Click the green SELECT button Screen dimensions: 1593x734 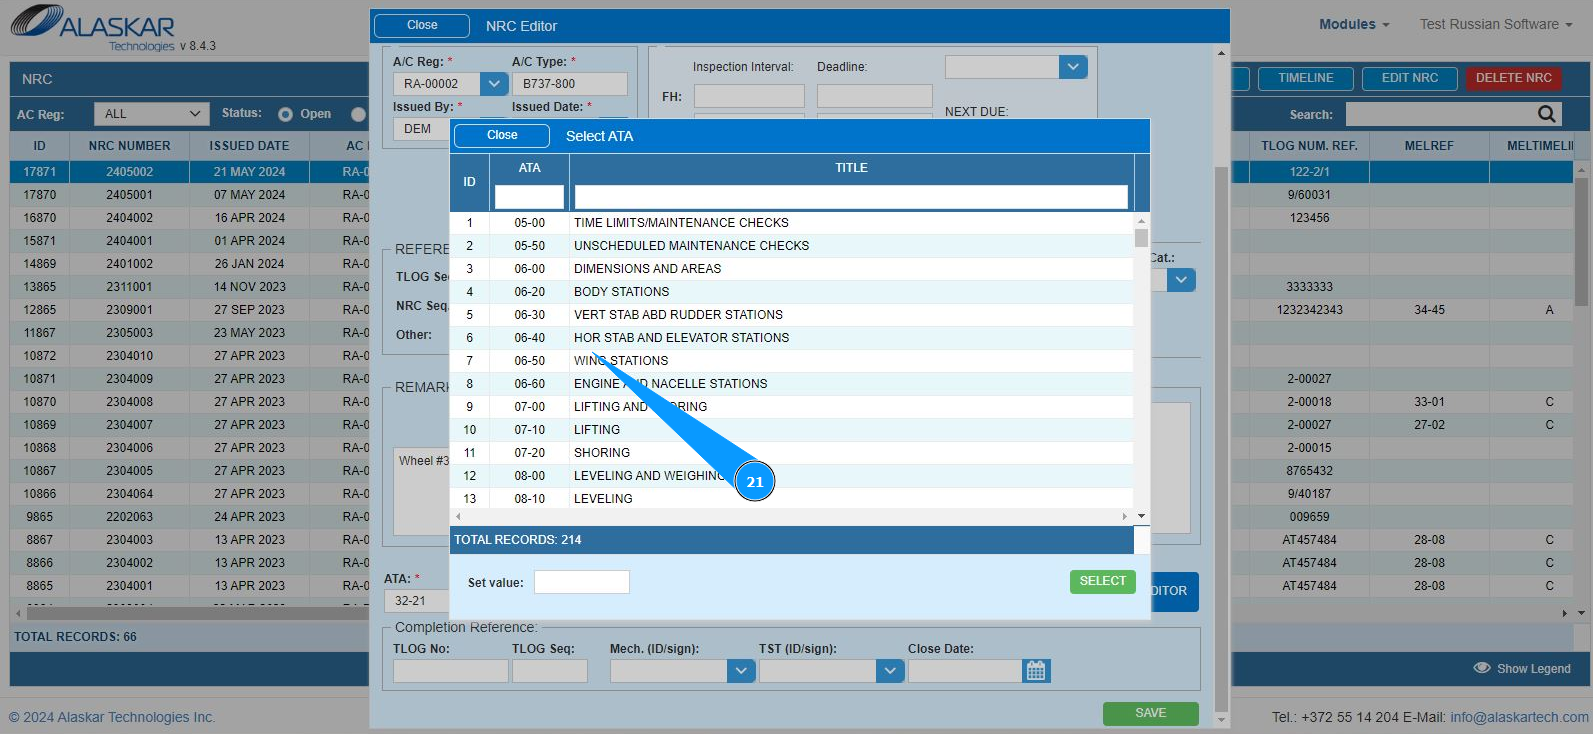tap(1103, 581)
